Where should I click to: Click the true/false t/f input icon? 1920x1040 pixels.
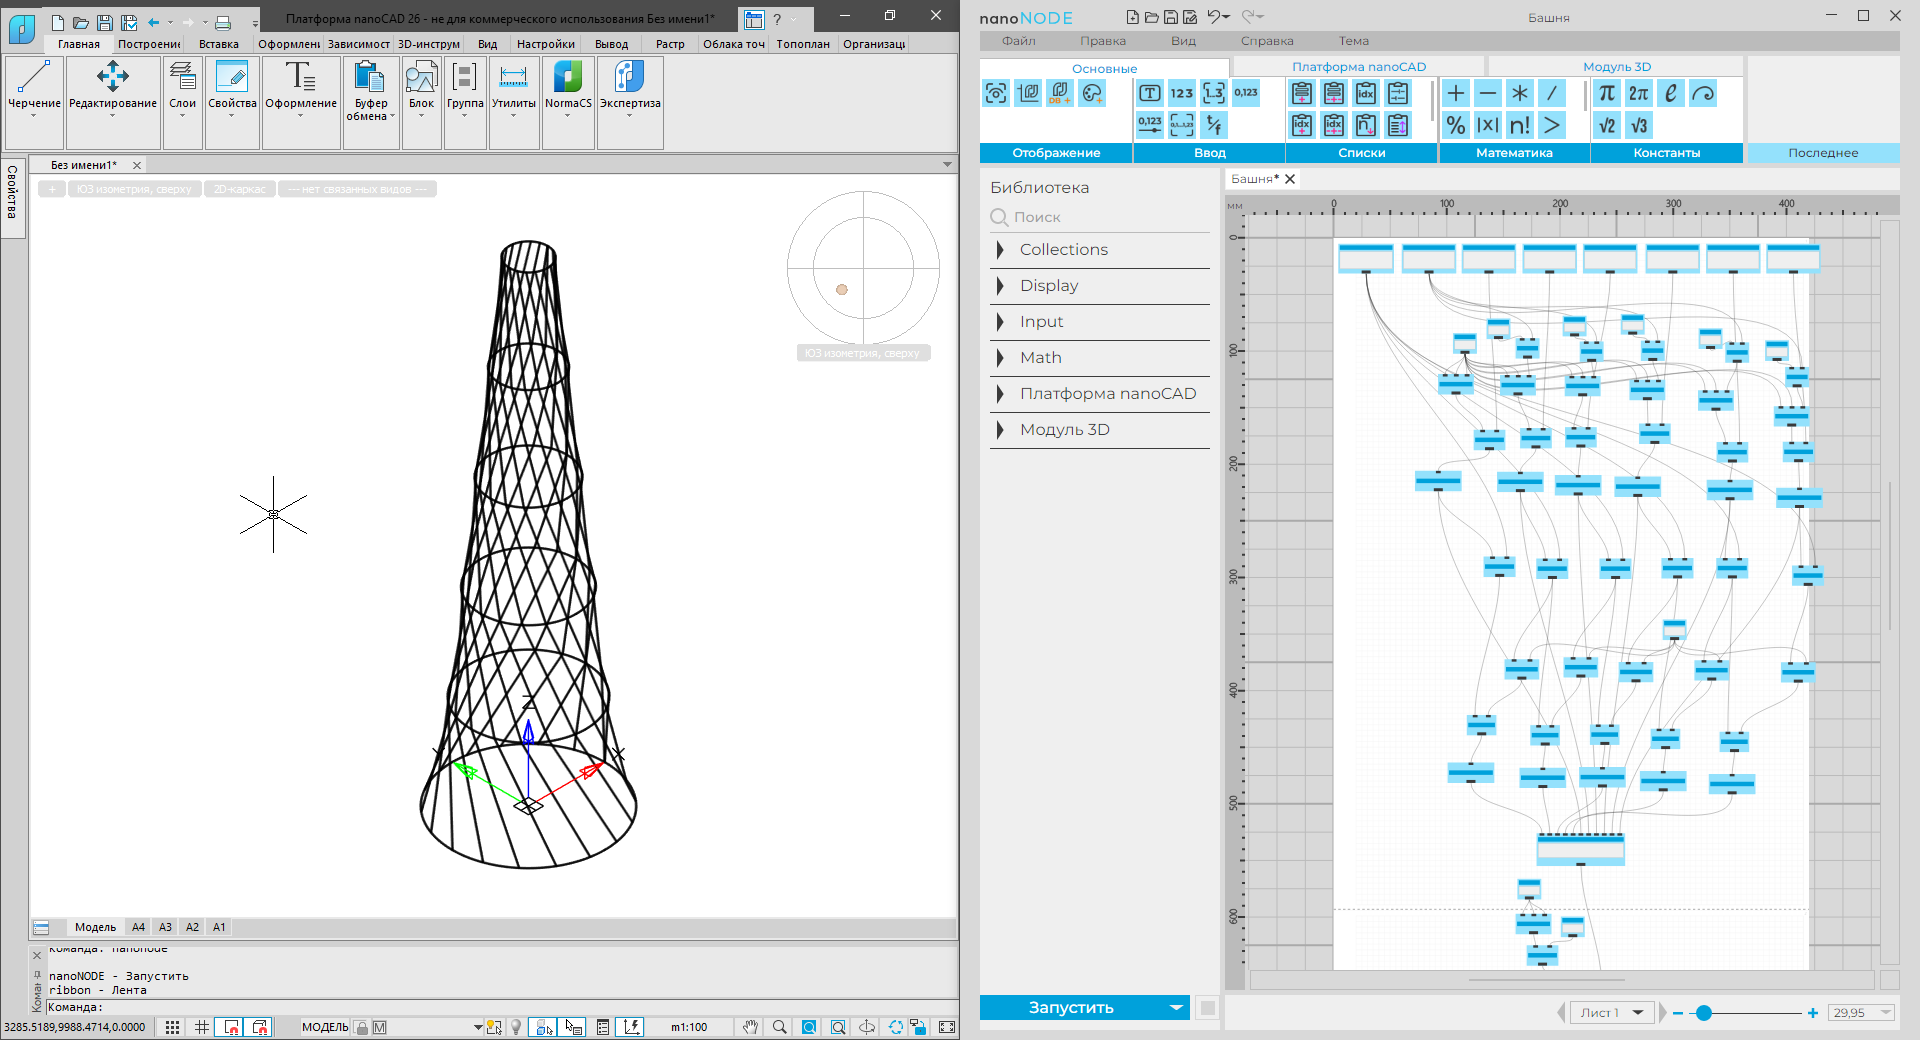[1214, 125]
